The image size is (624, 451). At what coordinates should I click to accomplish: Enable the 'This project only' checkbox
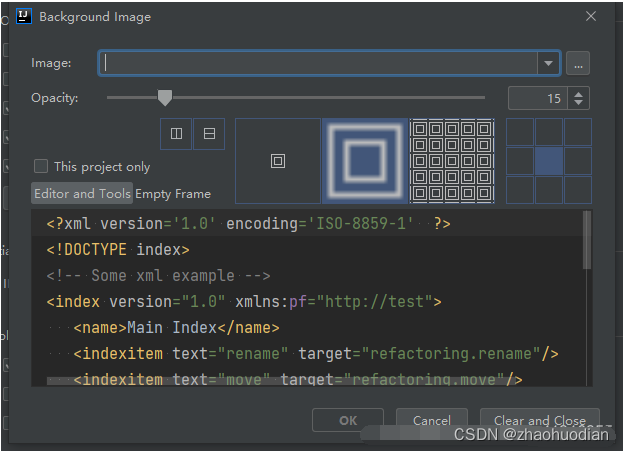41,166
